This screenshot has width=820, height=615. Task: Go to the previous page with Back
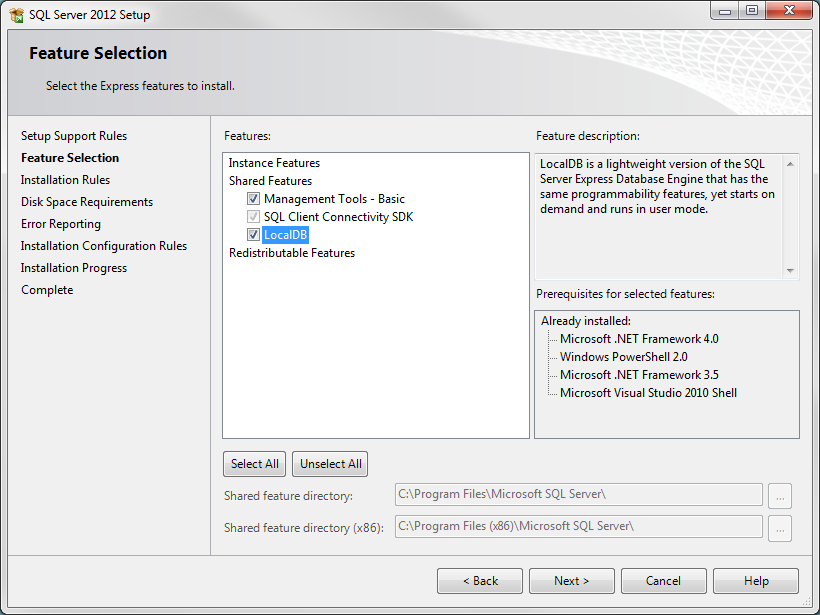[480, 581]
